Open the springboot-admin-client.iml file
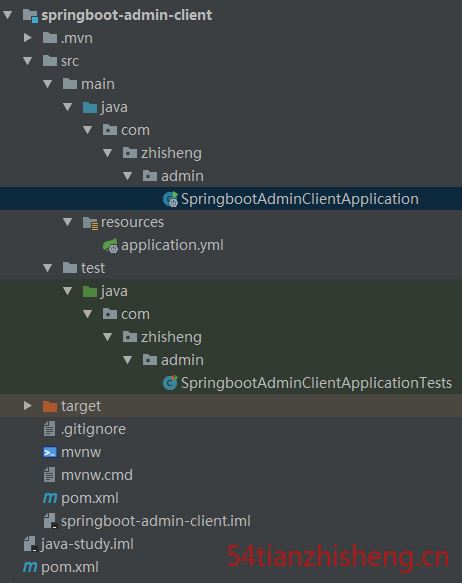Screen dimensions: 462x583 tap(147, 521)
